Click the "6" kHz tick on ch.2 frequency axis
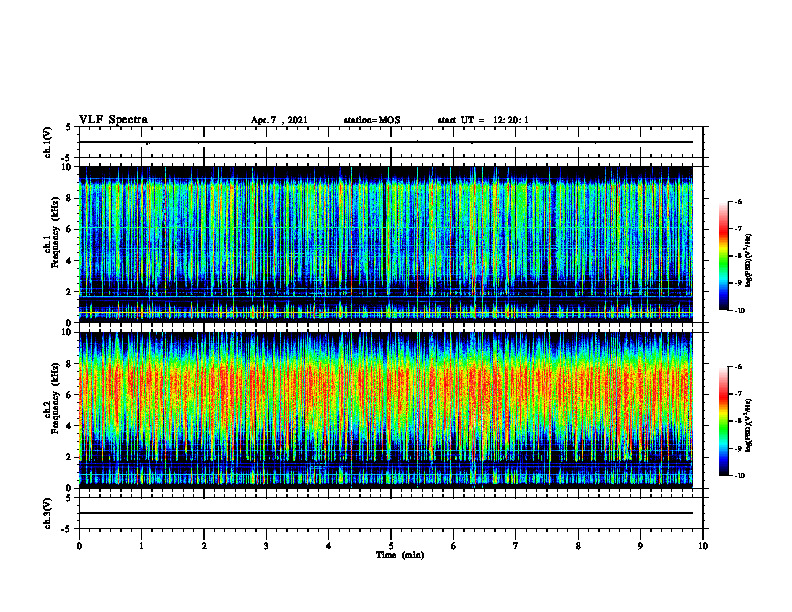Viewport: 792px width, 612px height. point(70,395)
